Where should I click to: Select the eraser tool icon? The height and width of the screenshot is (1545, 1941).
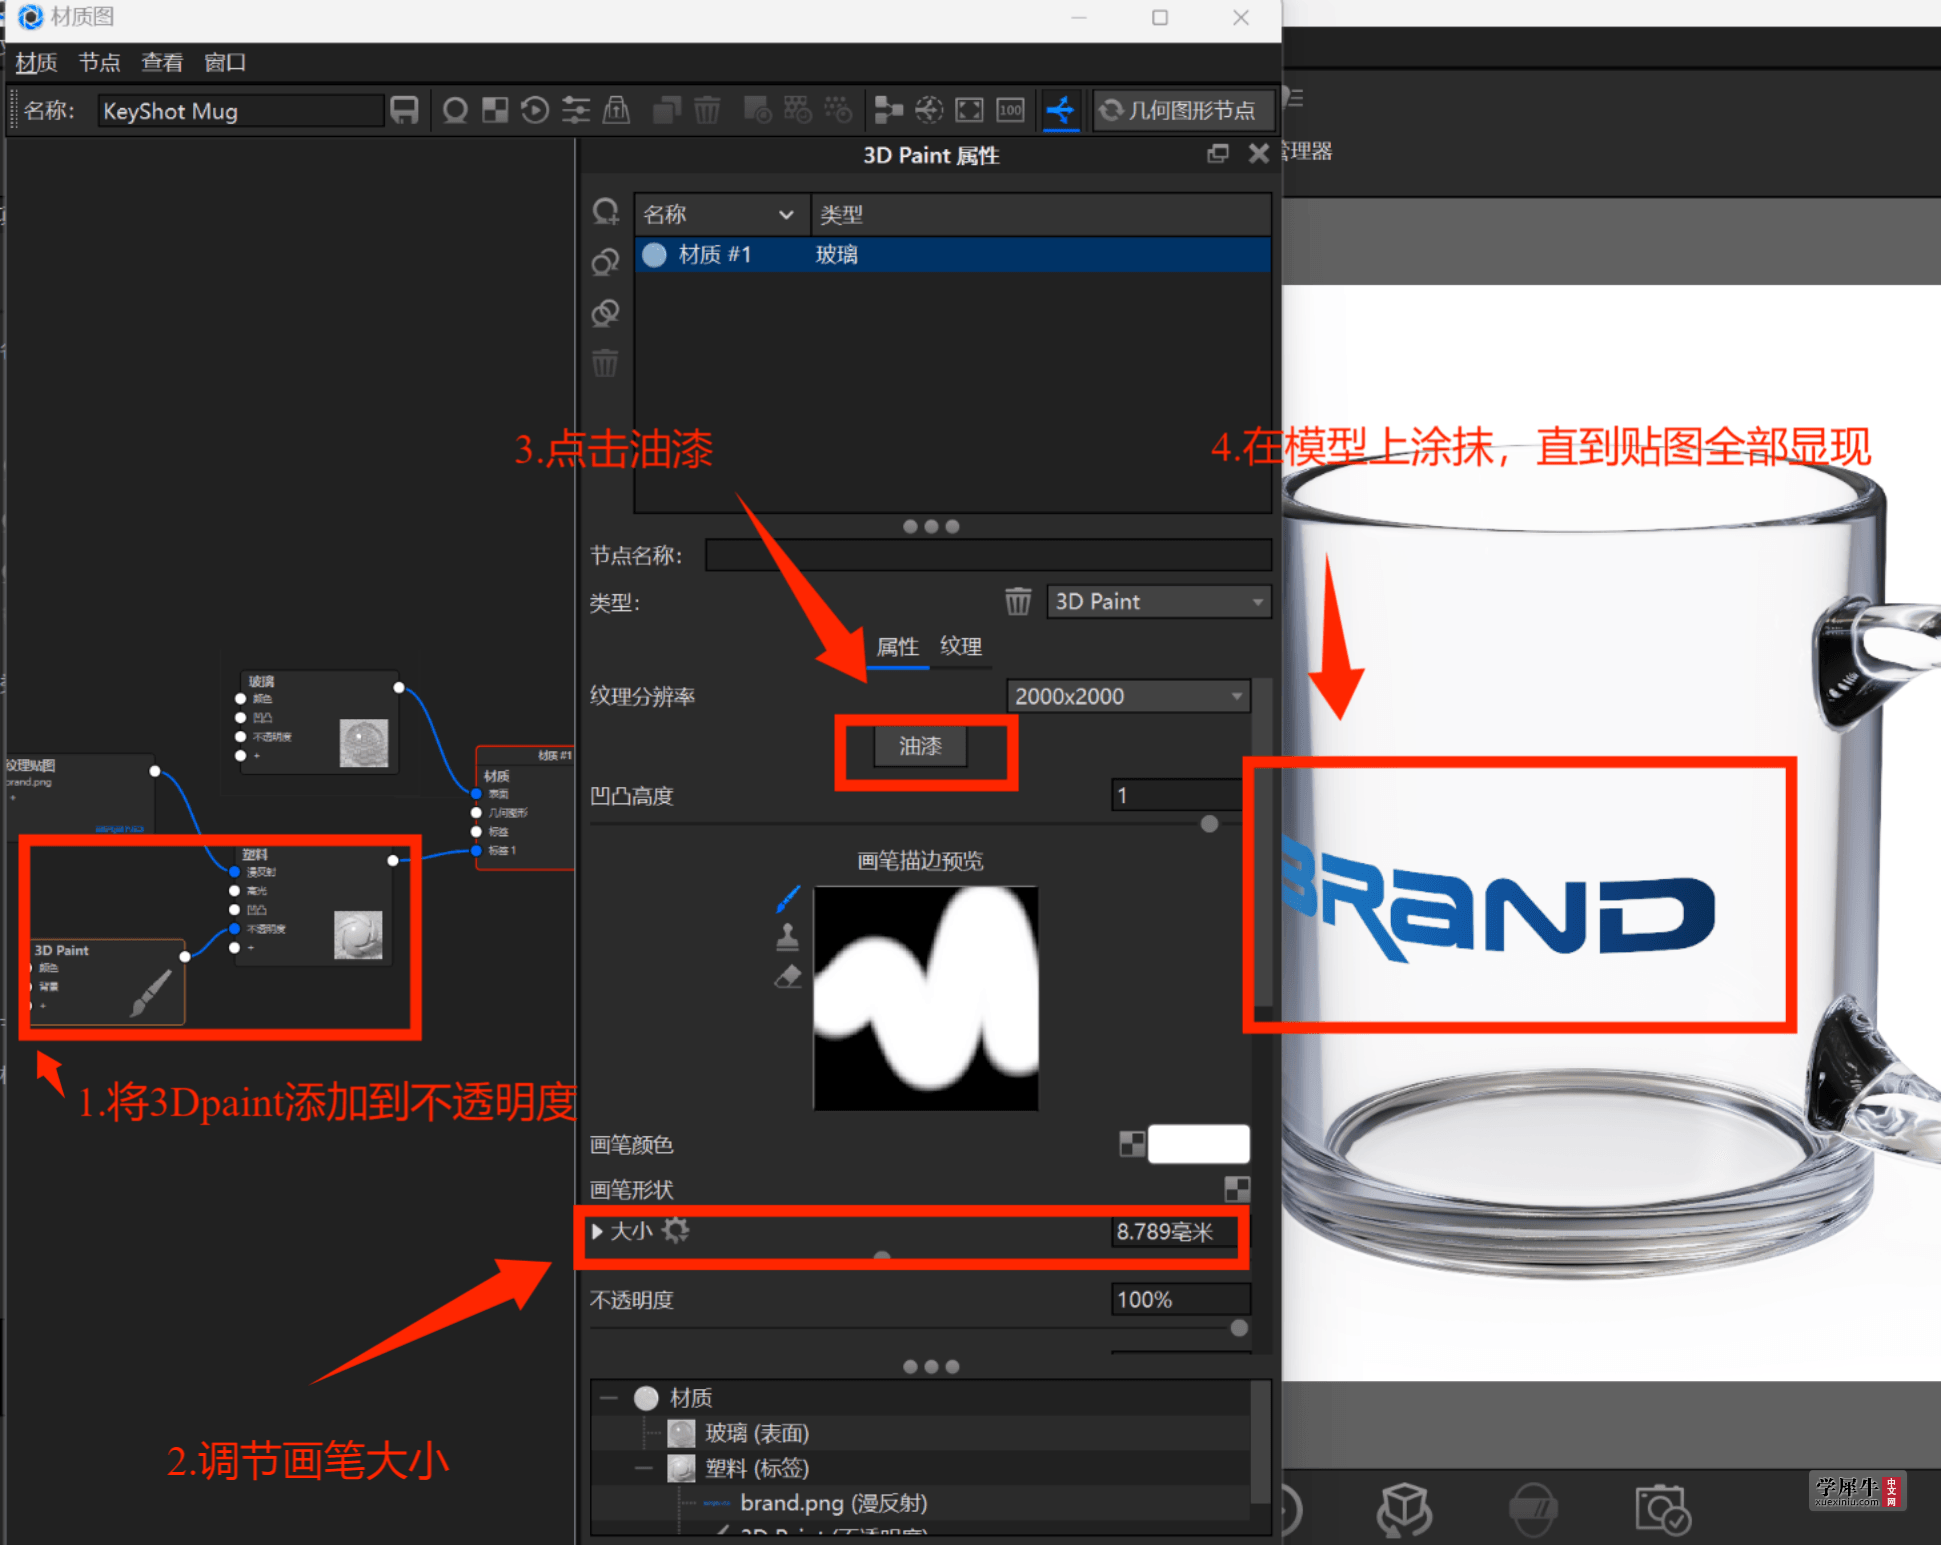[x=788, y=976]
